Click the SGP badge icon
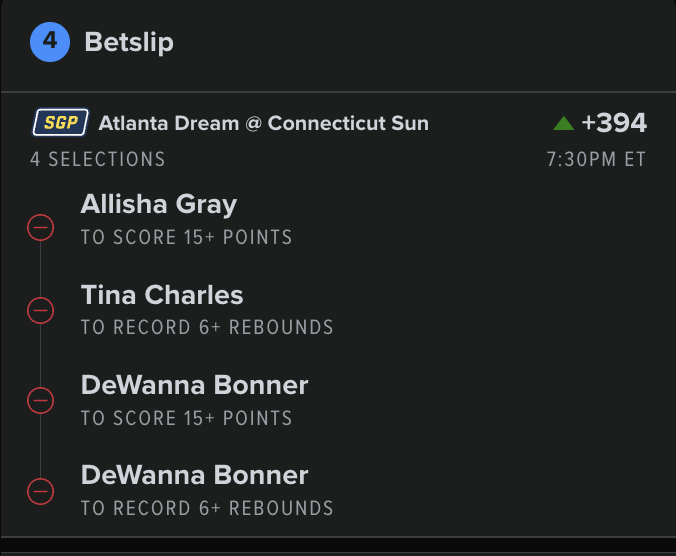This screenshot has height=556, width=676. 61,123
